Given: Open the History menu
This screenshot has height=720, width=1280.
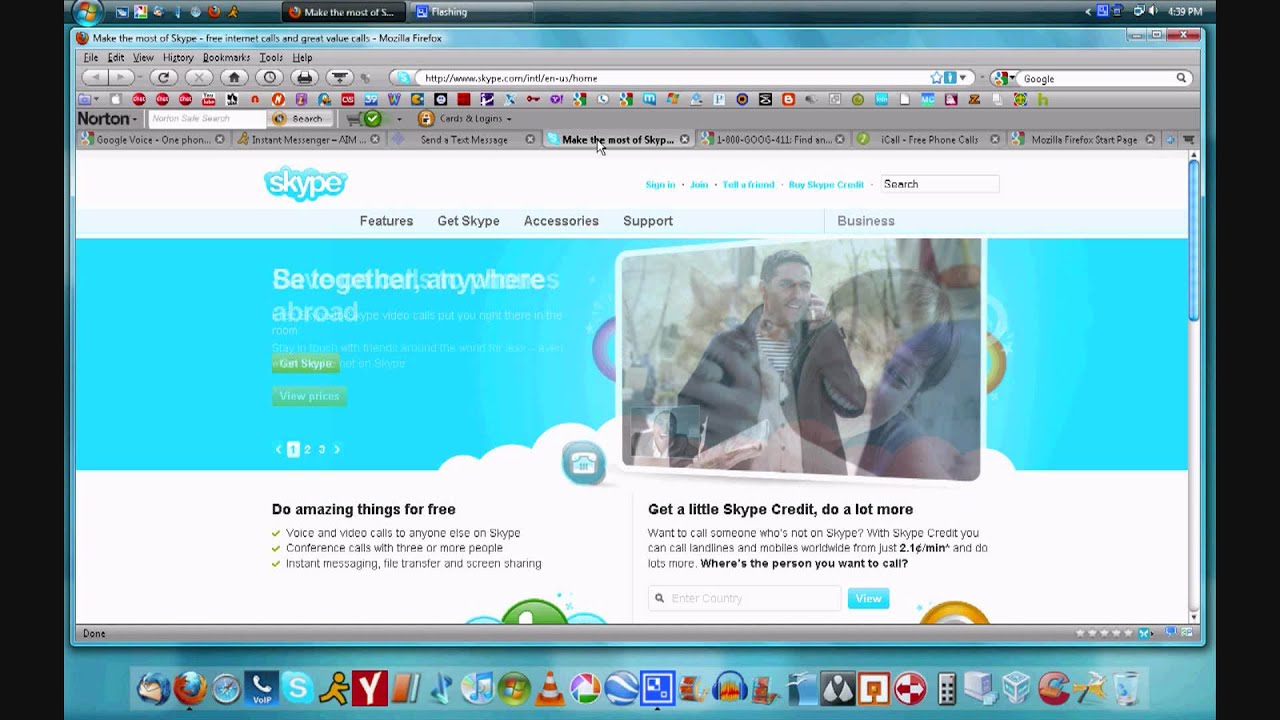Looking at the screenshot, I should pyautogui.click(x=178, y=58).
